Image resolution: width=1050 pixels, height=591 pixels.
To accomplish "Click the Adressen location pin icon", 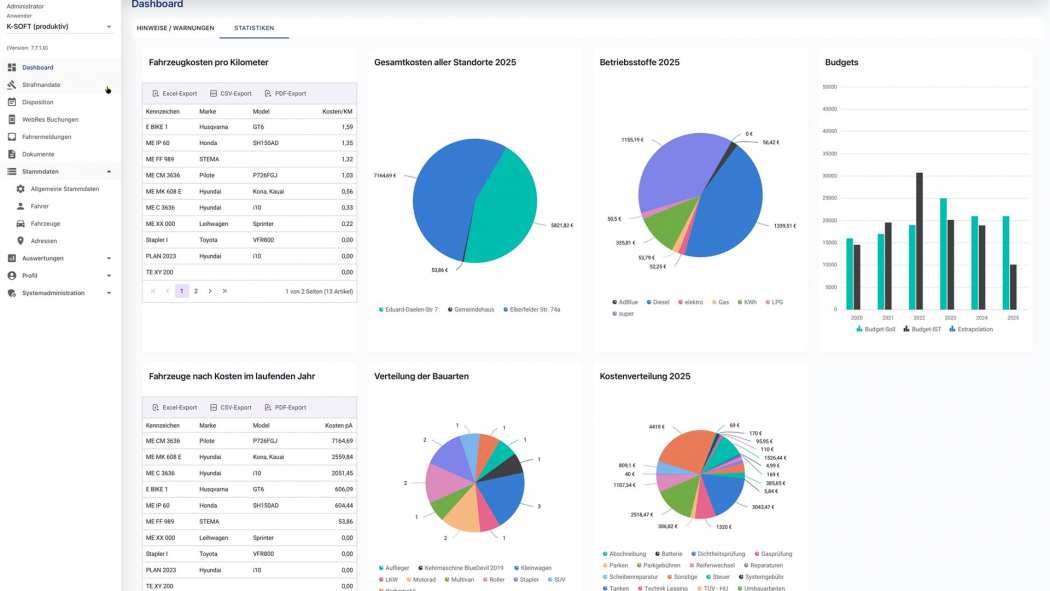I will (20, 241).
